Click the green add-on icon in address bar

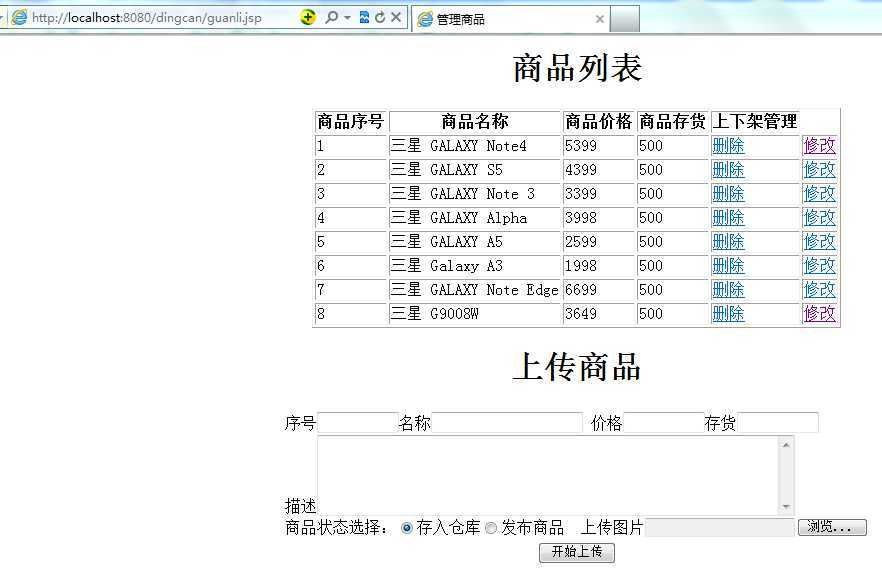point(308,17)
